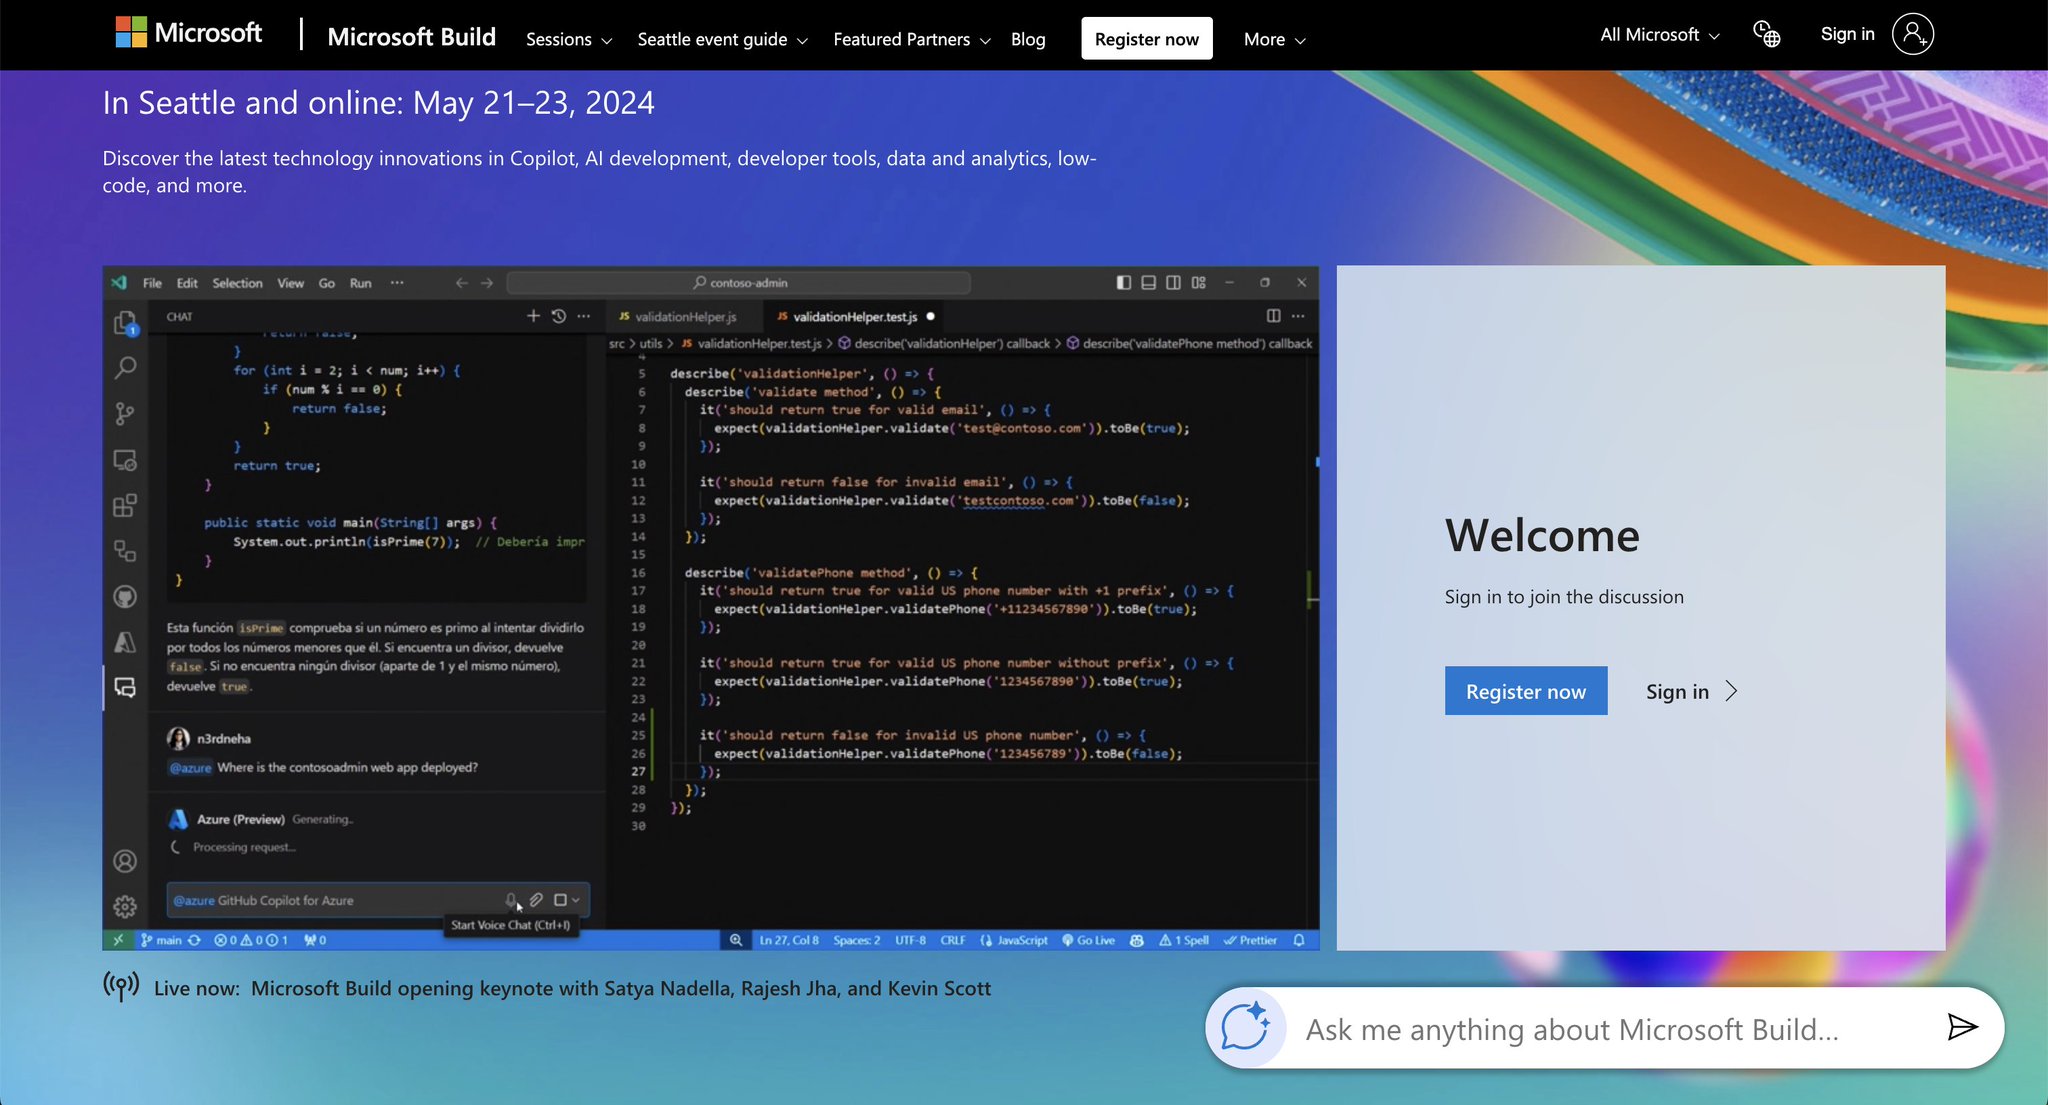Click the split editor icon
The width and height of the screenshot is (2048, 1105).
tap(1273, 316)
